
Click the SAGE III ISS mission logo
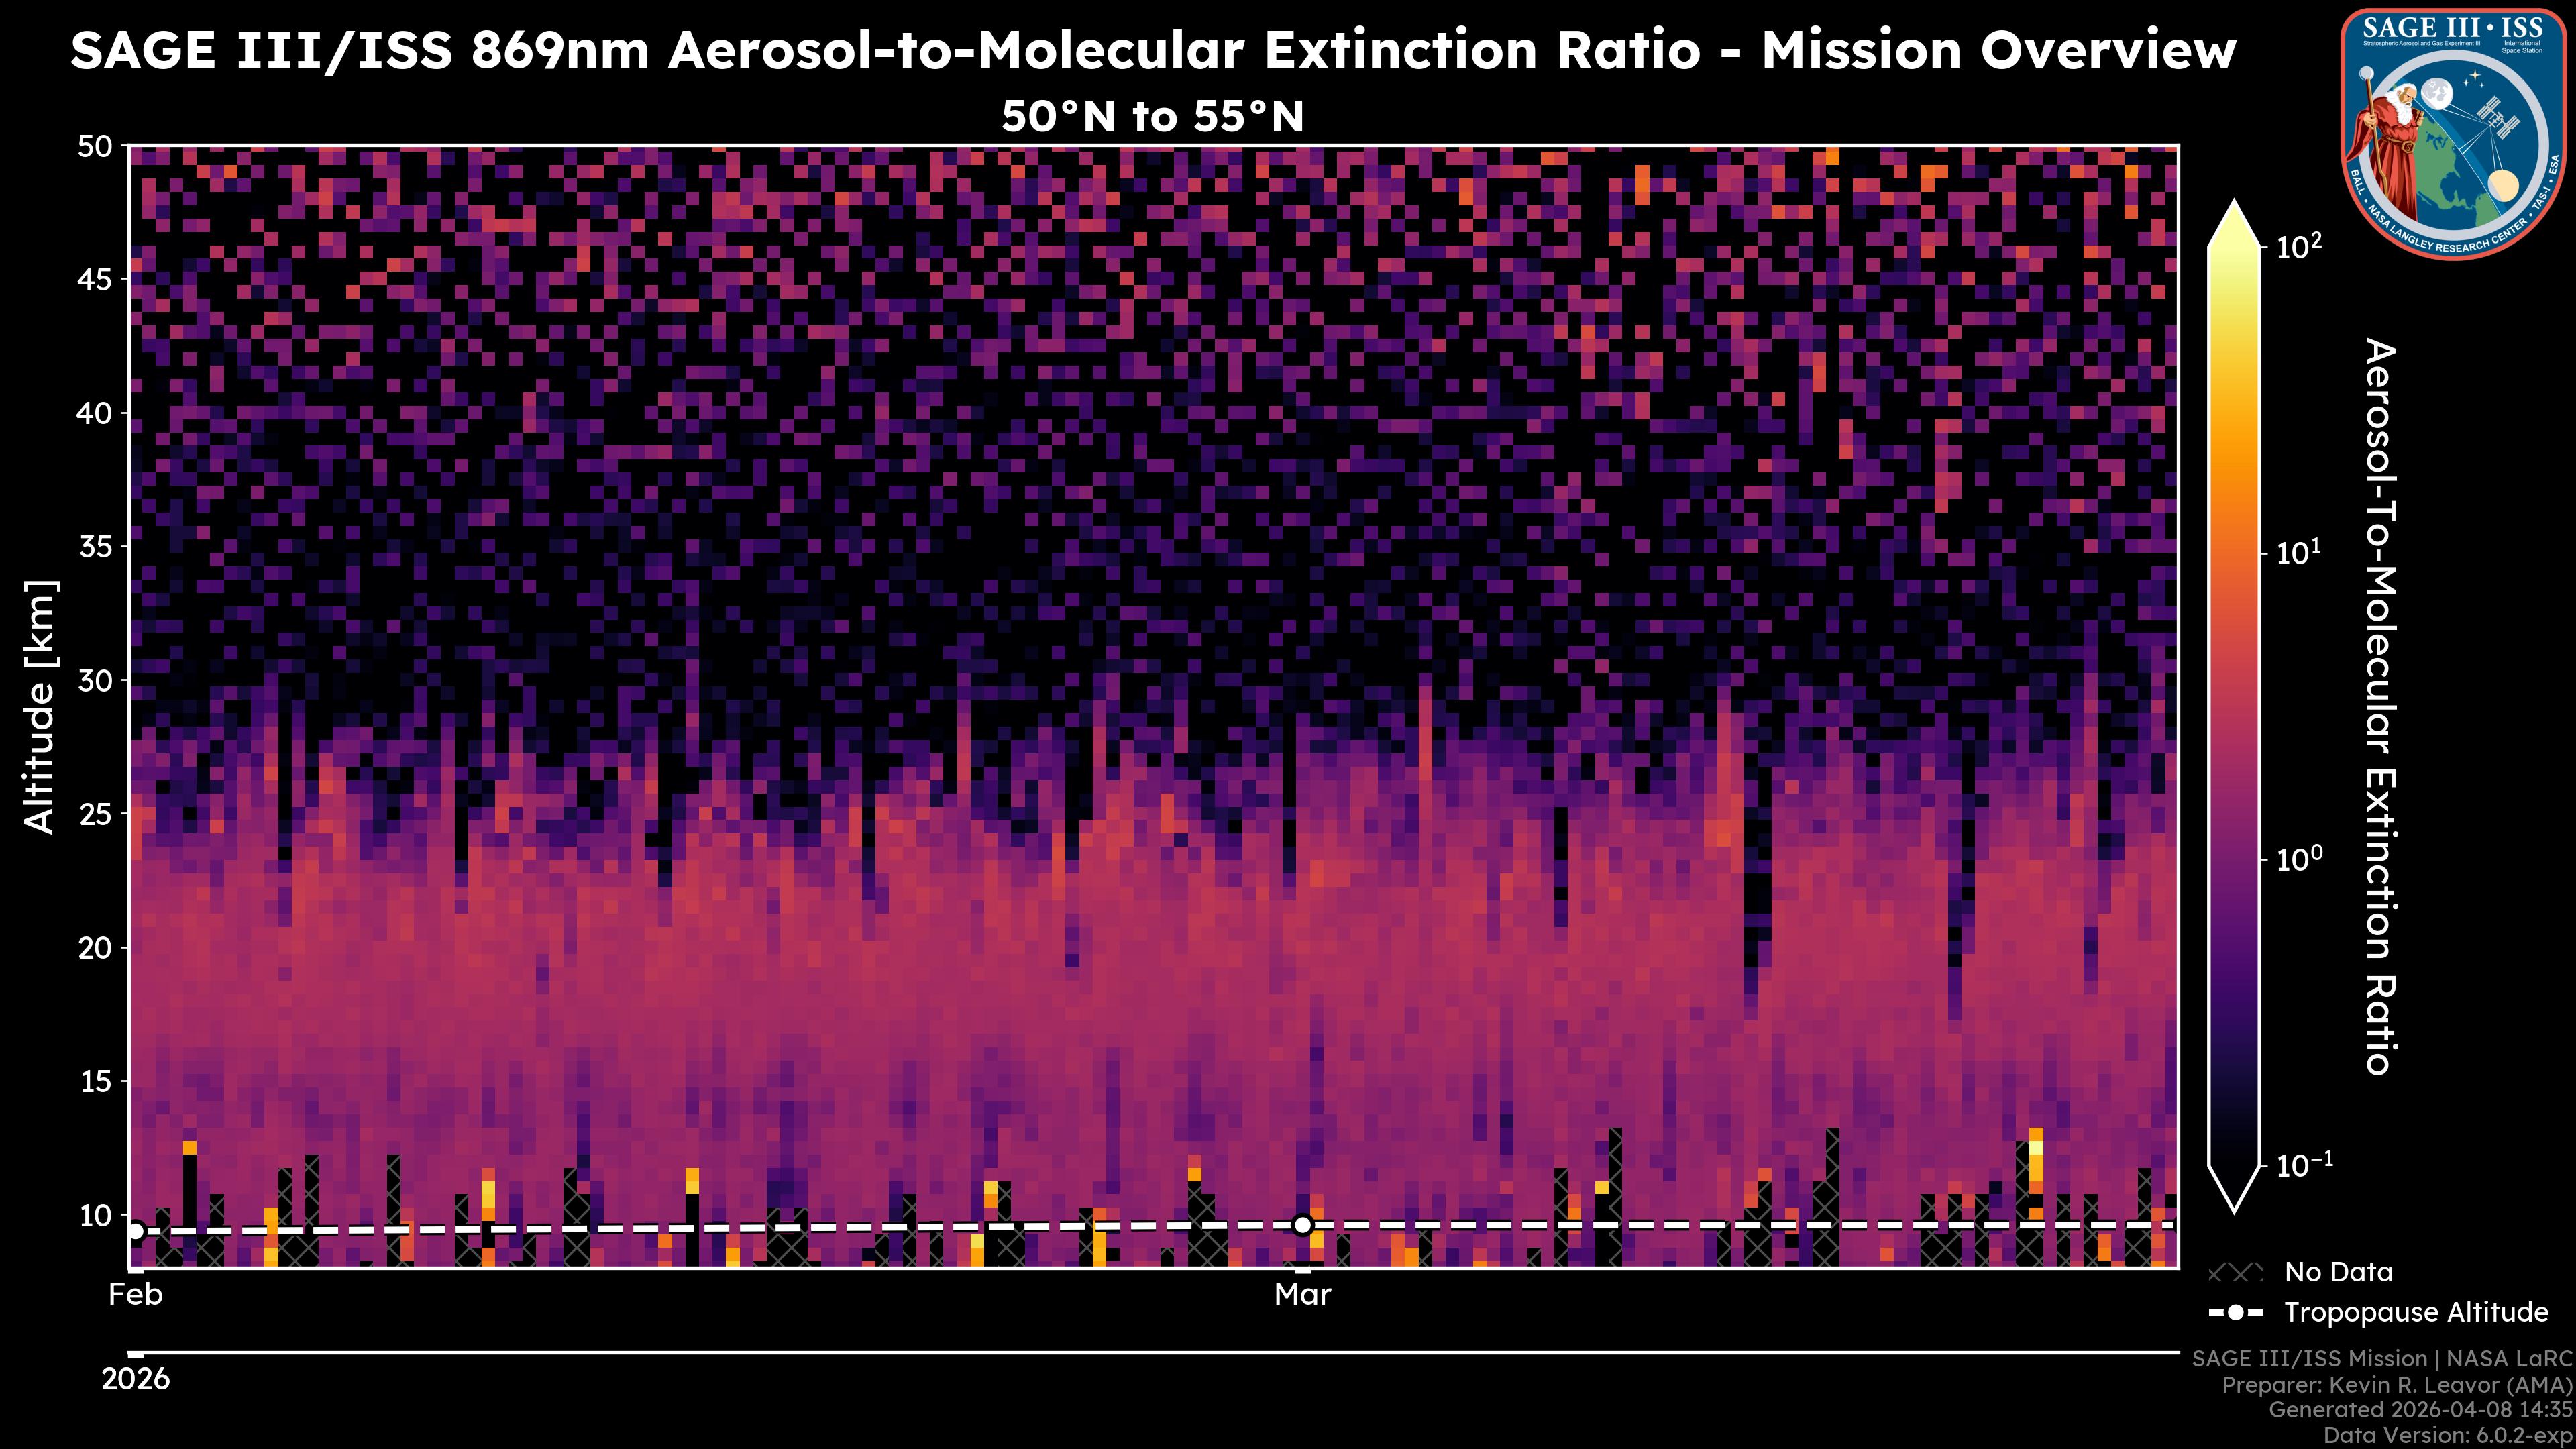tap(2453, 133)
